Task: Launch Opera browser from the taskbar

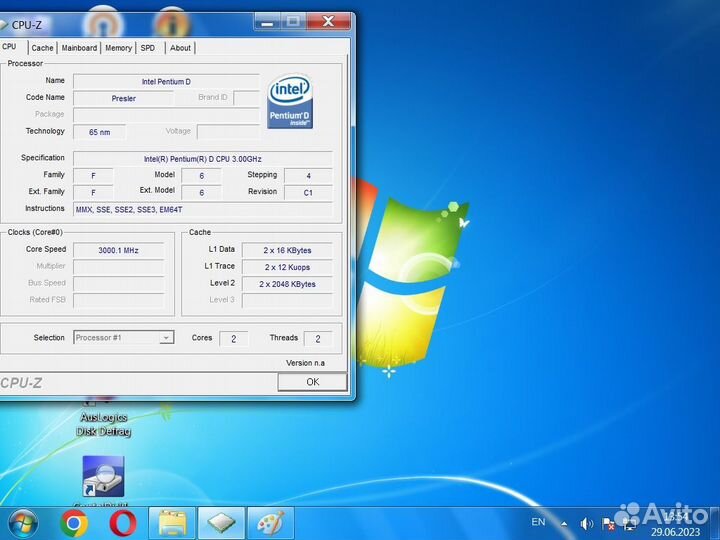Action: (123, 523)
